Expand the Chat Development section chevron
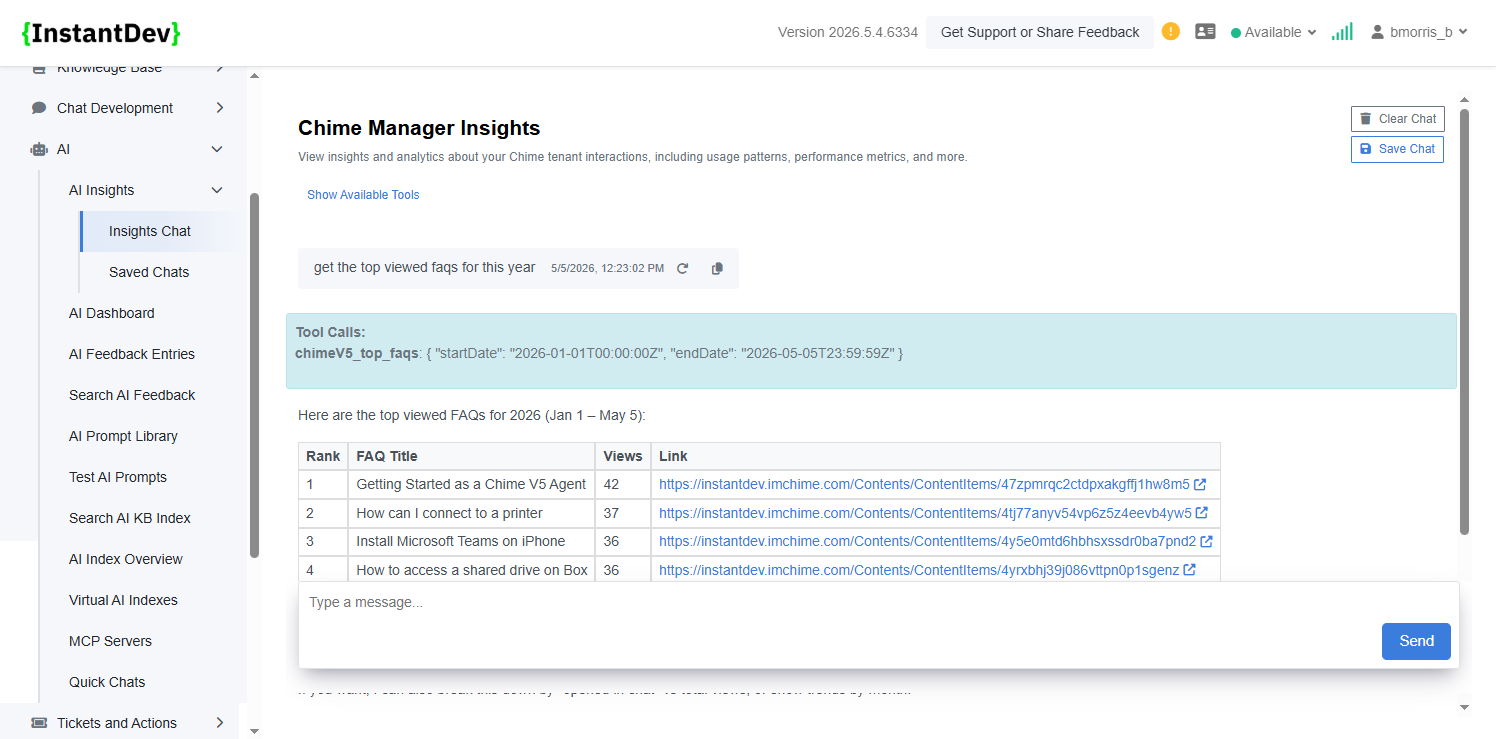Viewport: 1496px width, 739px height. click(220, 108)
